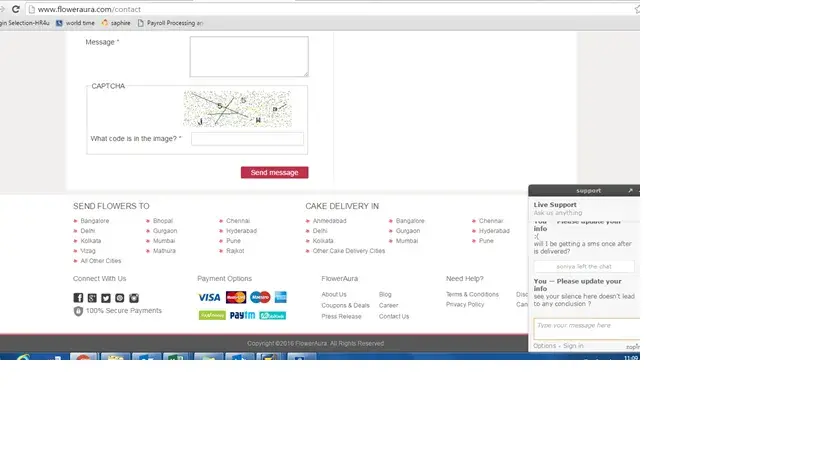Click the American Express payment logo
The height and width of the screenshot is (460, 819).
click(x=280, y=297)
